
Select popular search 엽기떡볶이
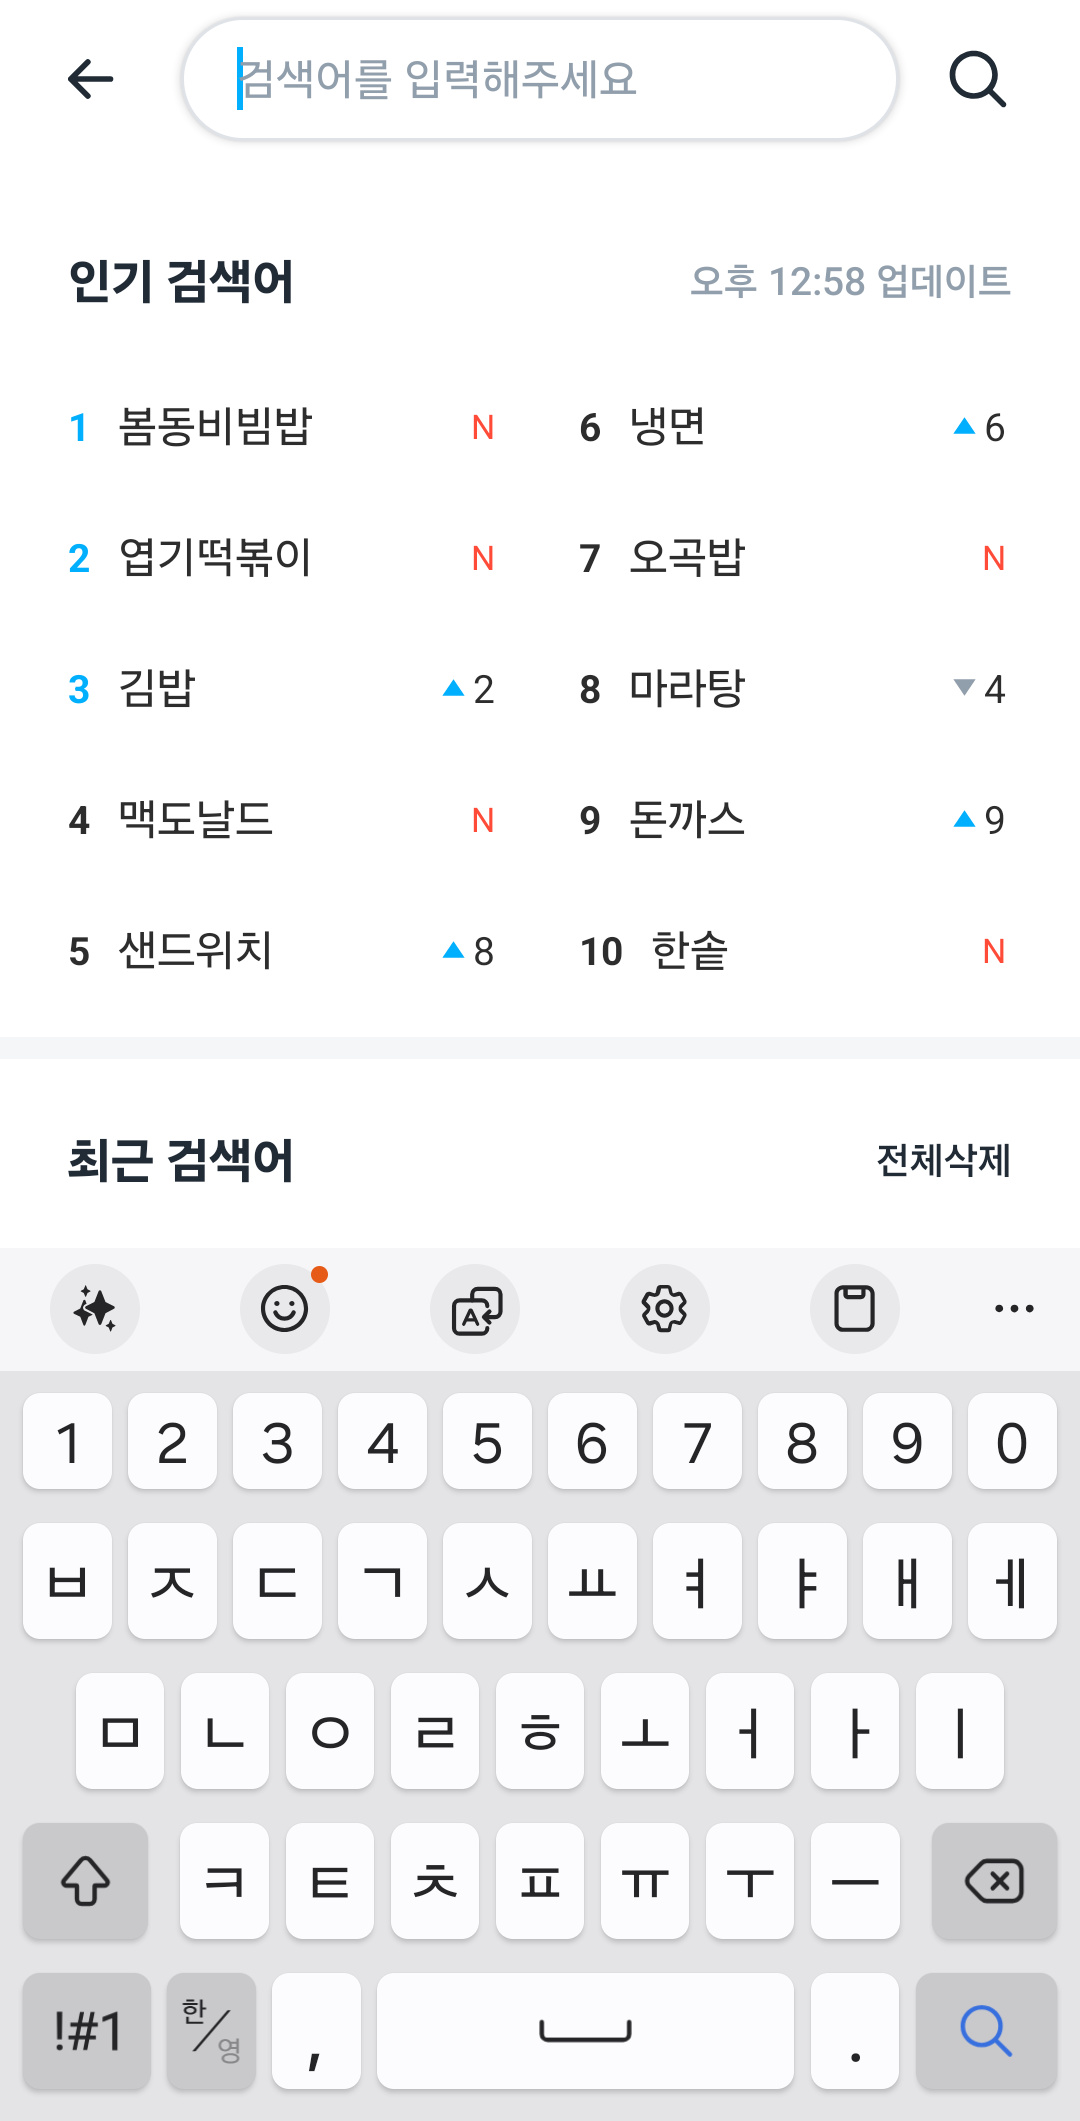pos(216,558)
